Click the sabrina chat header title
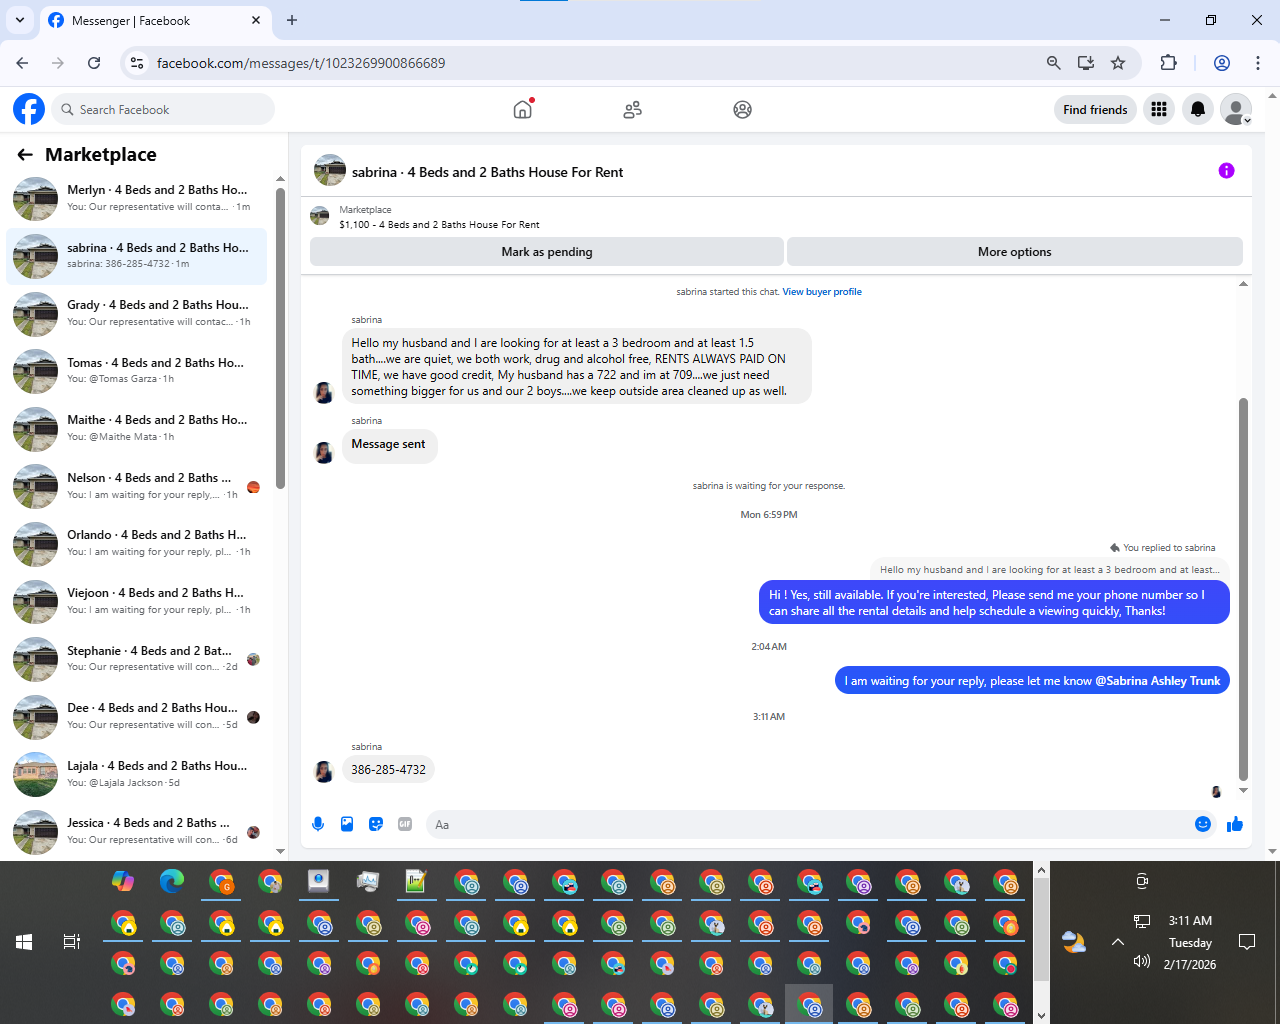This screenshot has height=1024, width=1280. tap(487, 172)
